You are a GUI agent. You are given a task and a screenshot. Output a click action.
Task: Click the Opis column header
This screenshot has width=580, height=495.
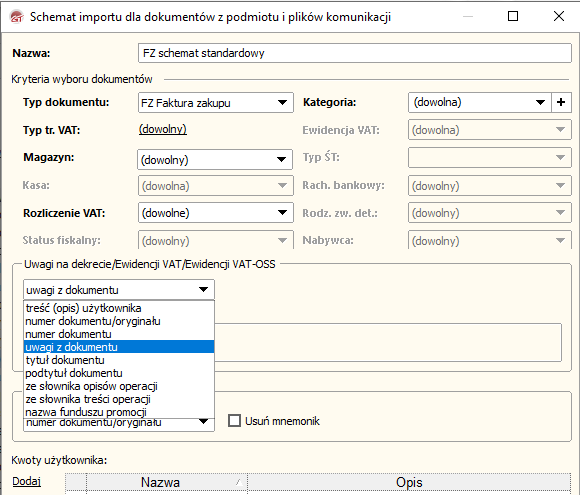point(409,482)
